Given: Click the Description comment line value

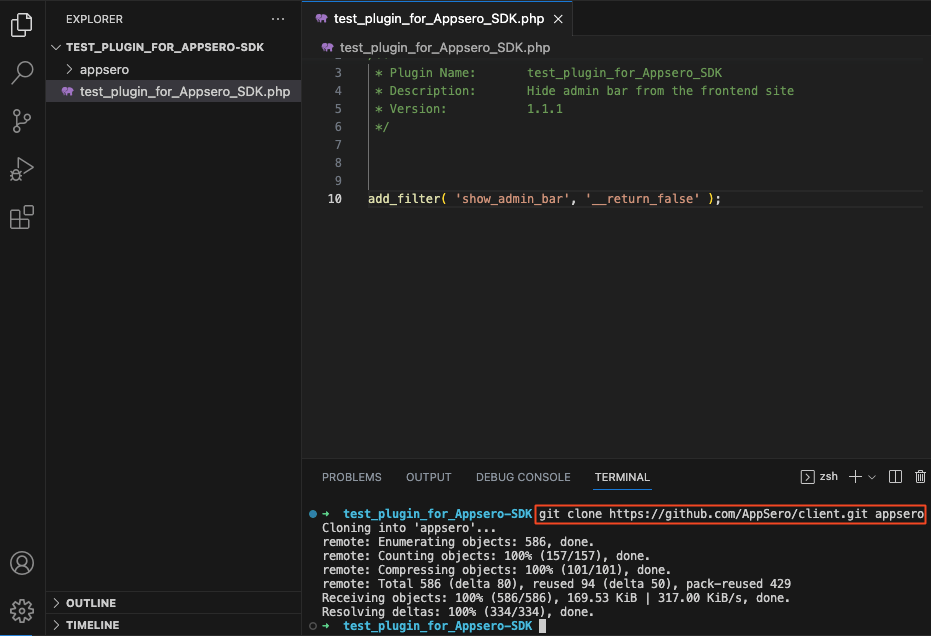Looking at the screenshot, I should click(660, 91).
